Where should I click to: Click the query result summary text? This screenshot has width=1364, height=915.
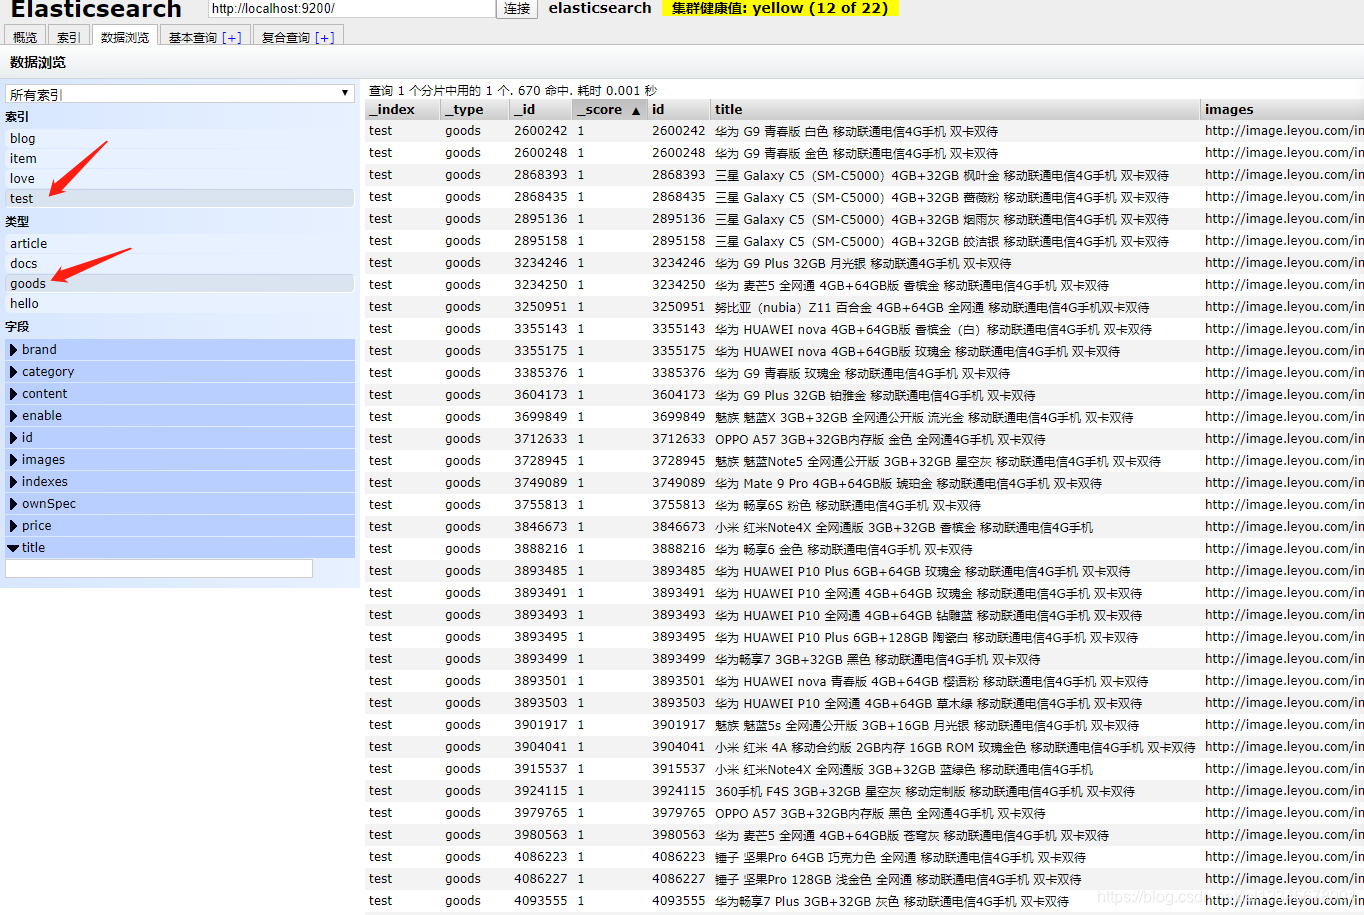tap(513, 90)
